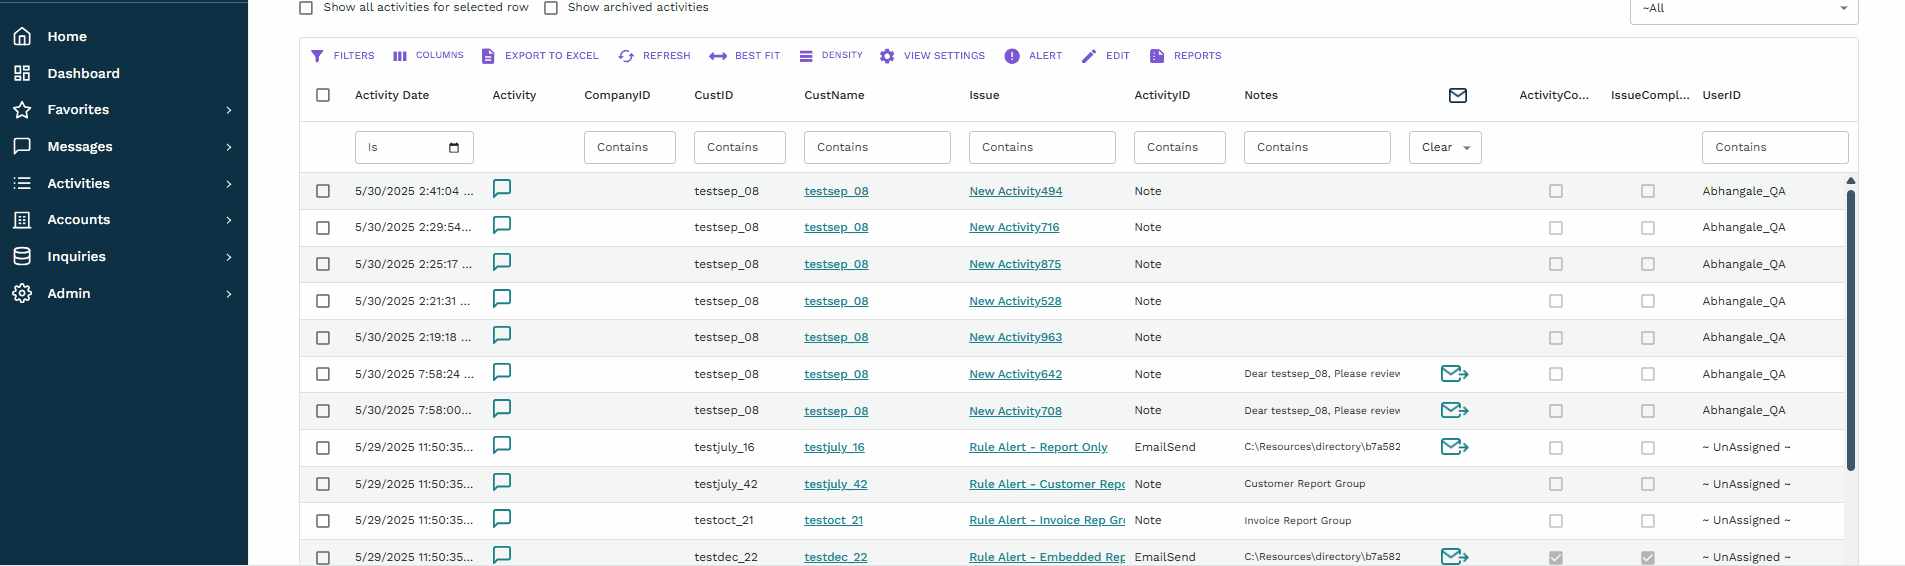Open the Reports toolbar option

(x=1186, y=56)
